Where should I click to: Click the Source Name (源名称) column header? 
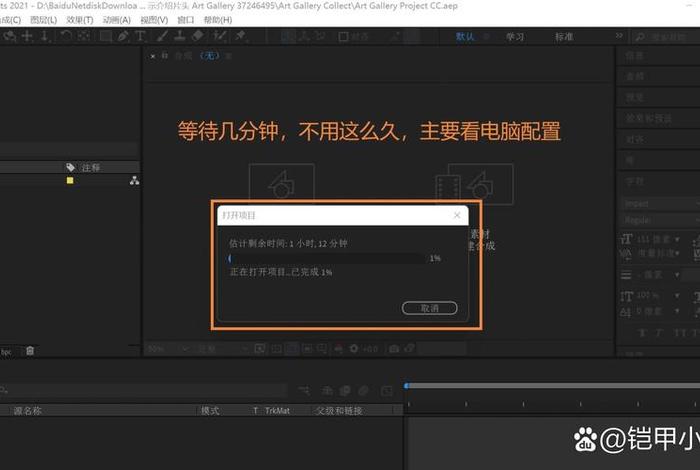coord(27,411)
